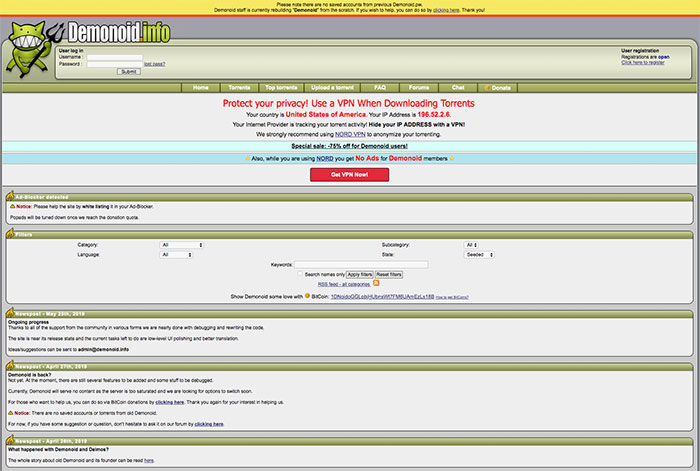
Task: Click 'Ongoing progress' newspost title
Action: pos(29,322)
